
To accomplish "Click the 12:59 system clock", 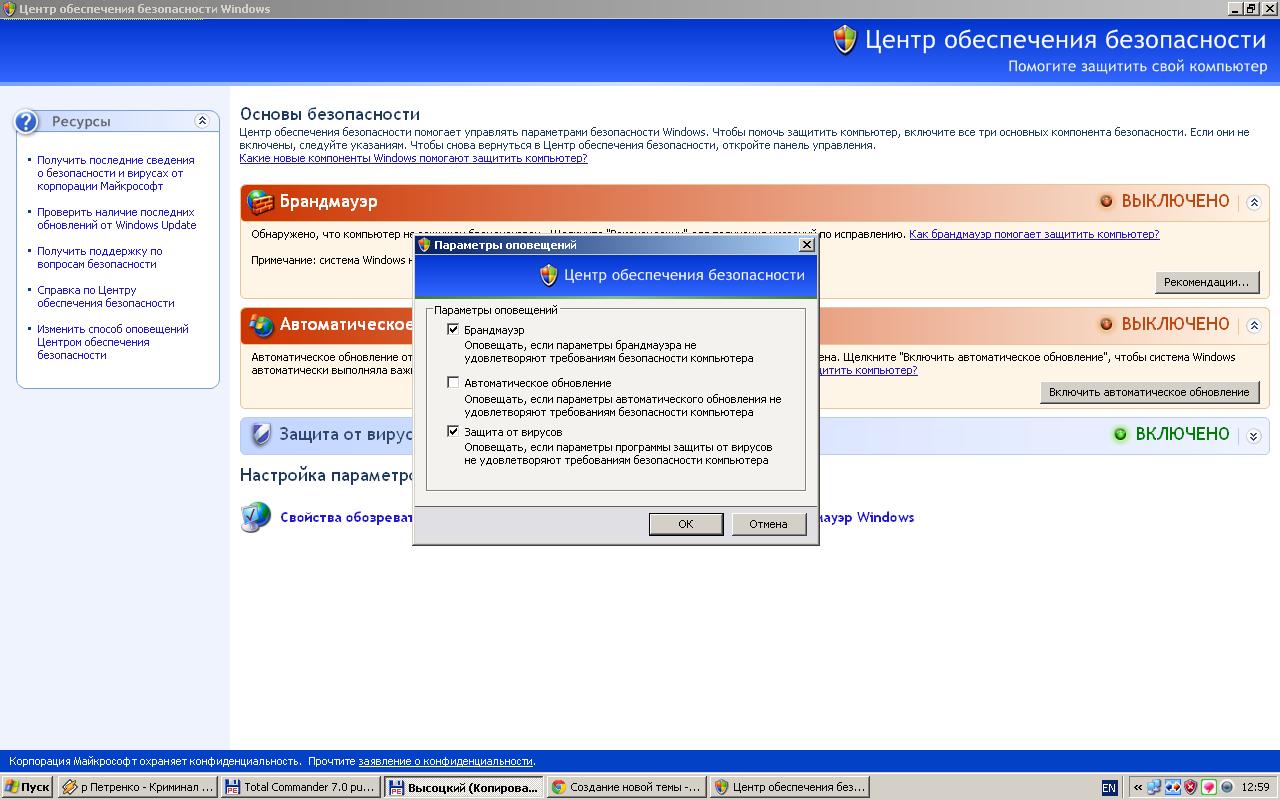I will point(1255,787).
